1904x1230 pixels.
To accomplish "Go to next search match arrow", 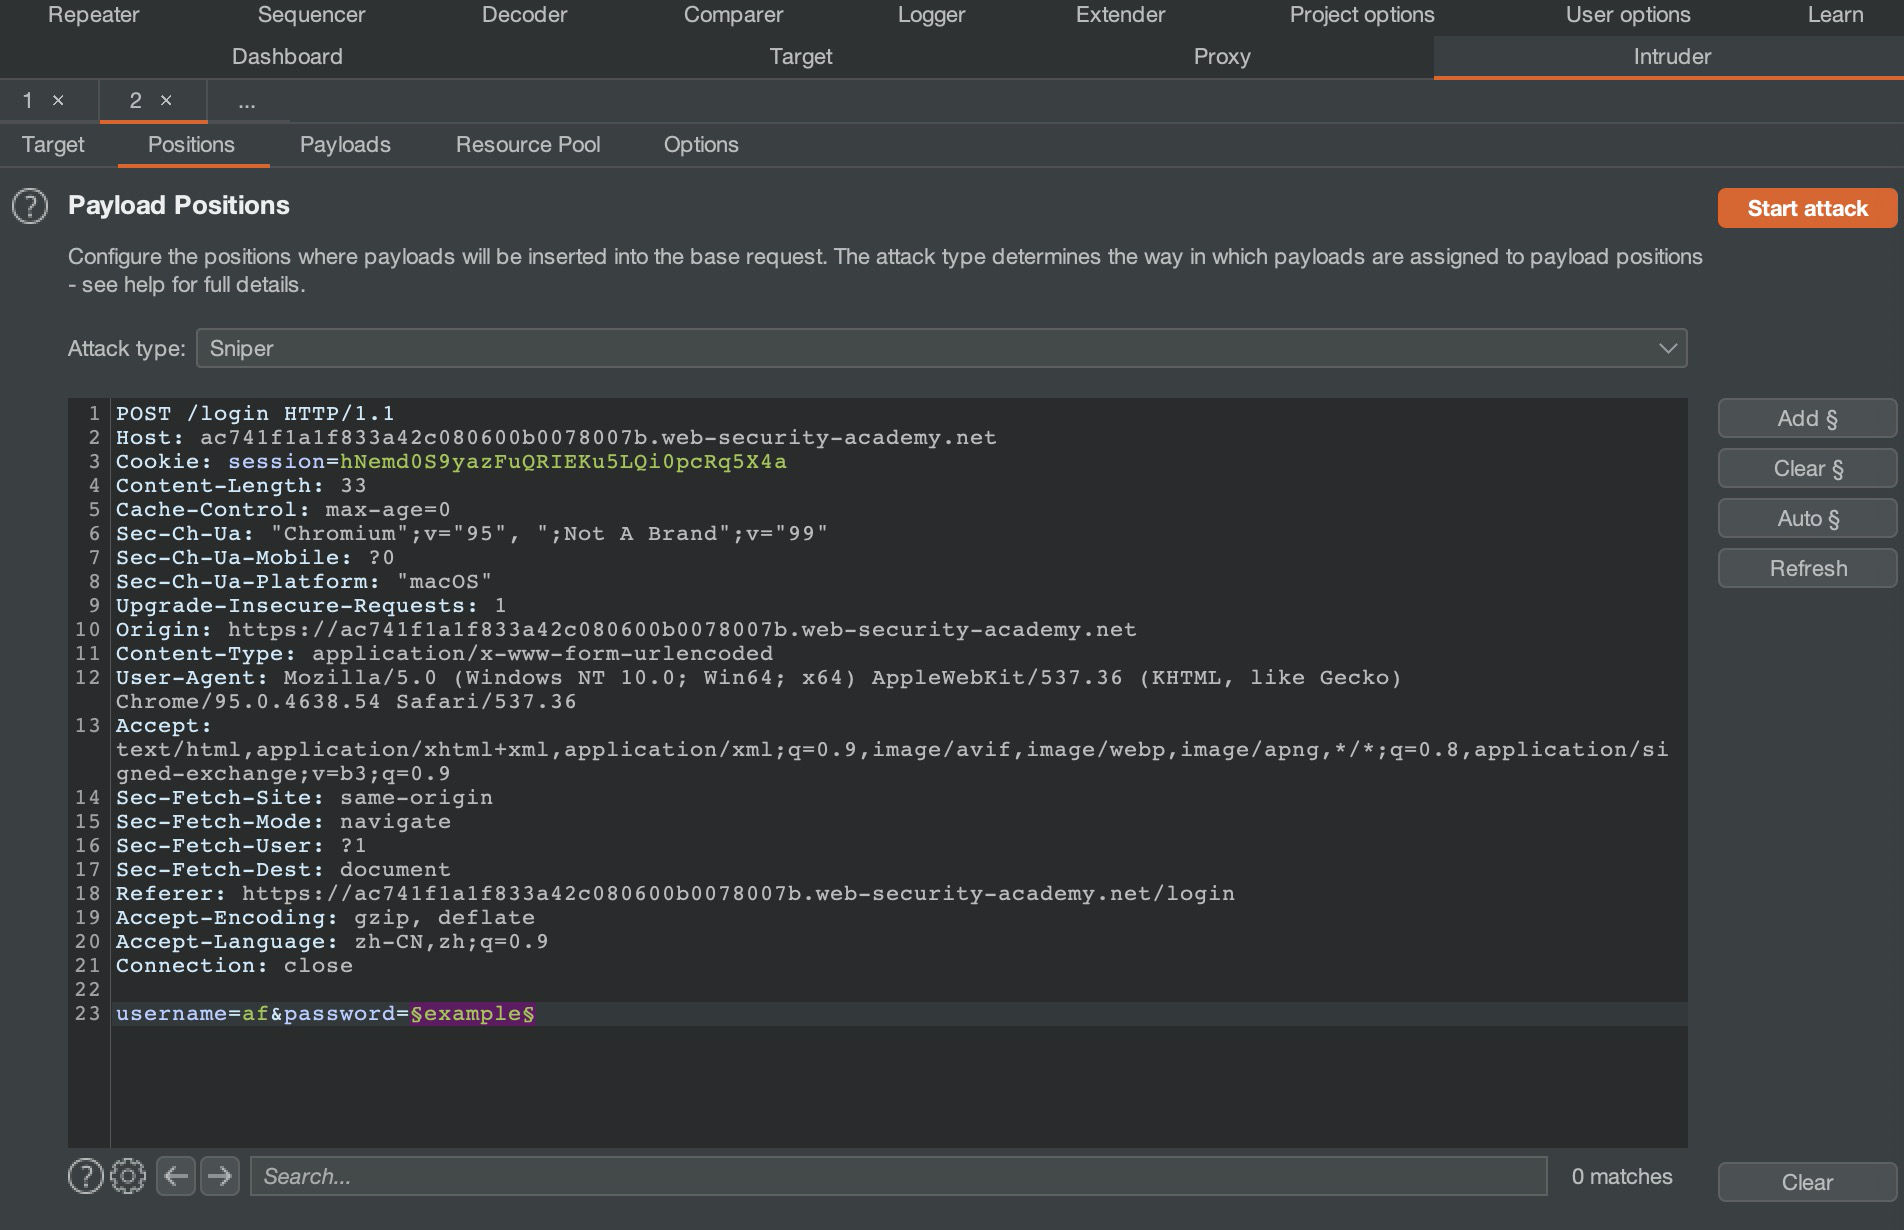I will (220, 1176).
